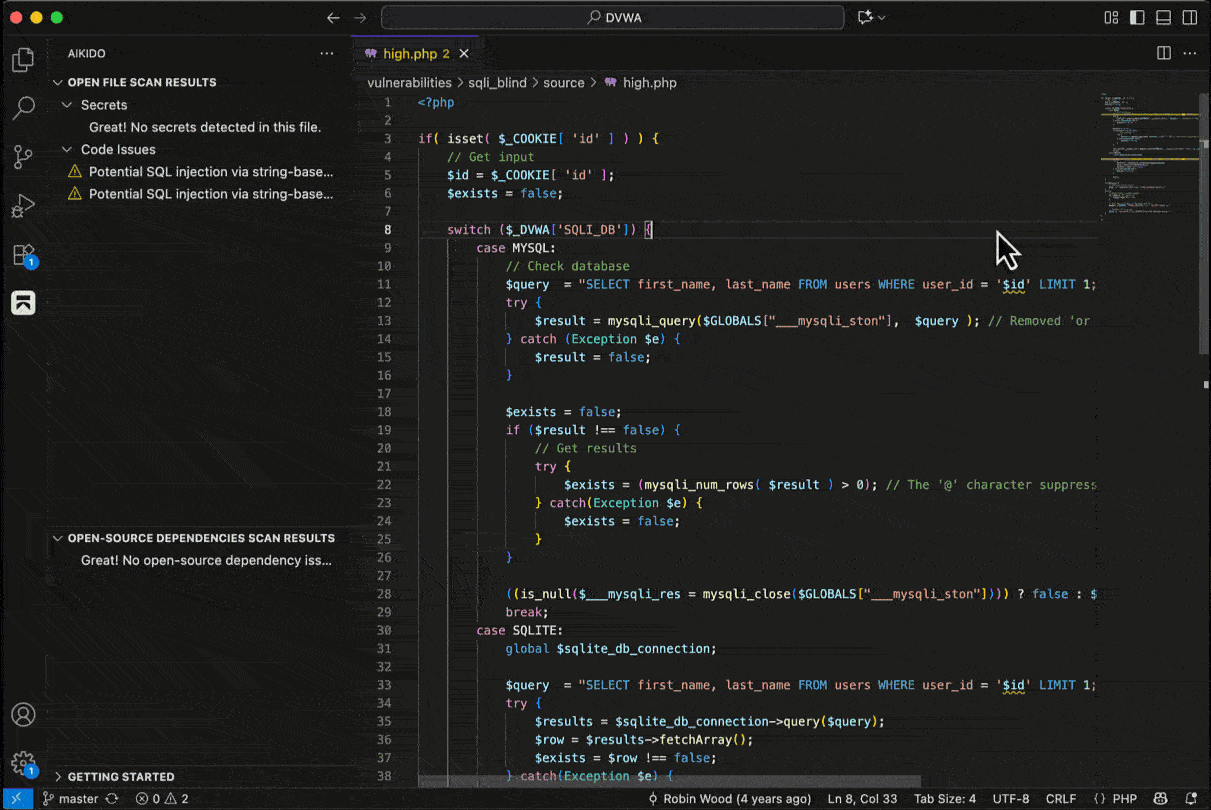This screenshot has width=1211, height=810.
Task: Open the Copilot chat dropdown arrow
Action: click(x=881, y=17)
